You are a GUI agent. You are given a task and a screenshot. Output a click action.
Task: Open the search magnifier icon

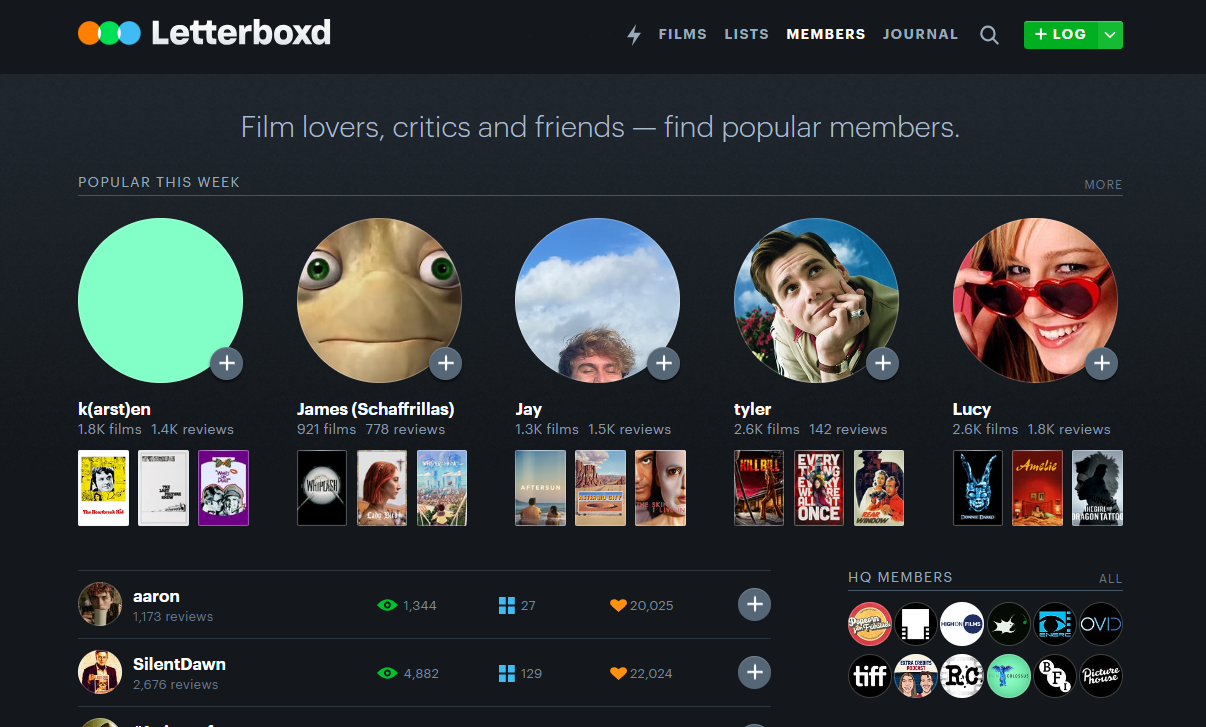coord(989,35)
